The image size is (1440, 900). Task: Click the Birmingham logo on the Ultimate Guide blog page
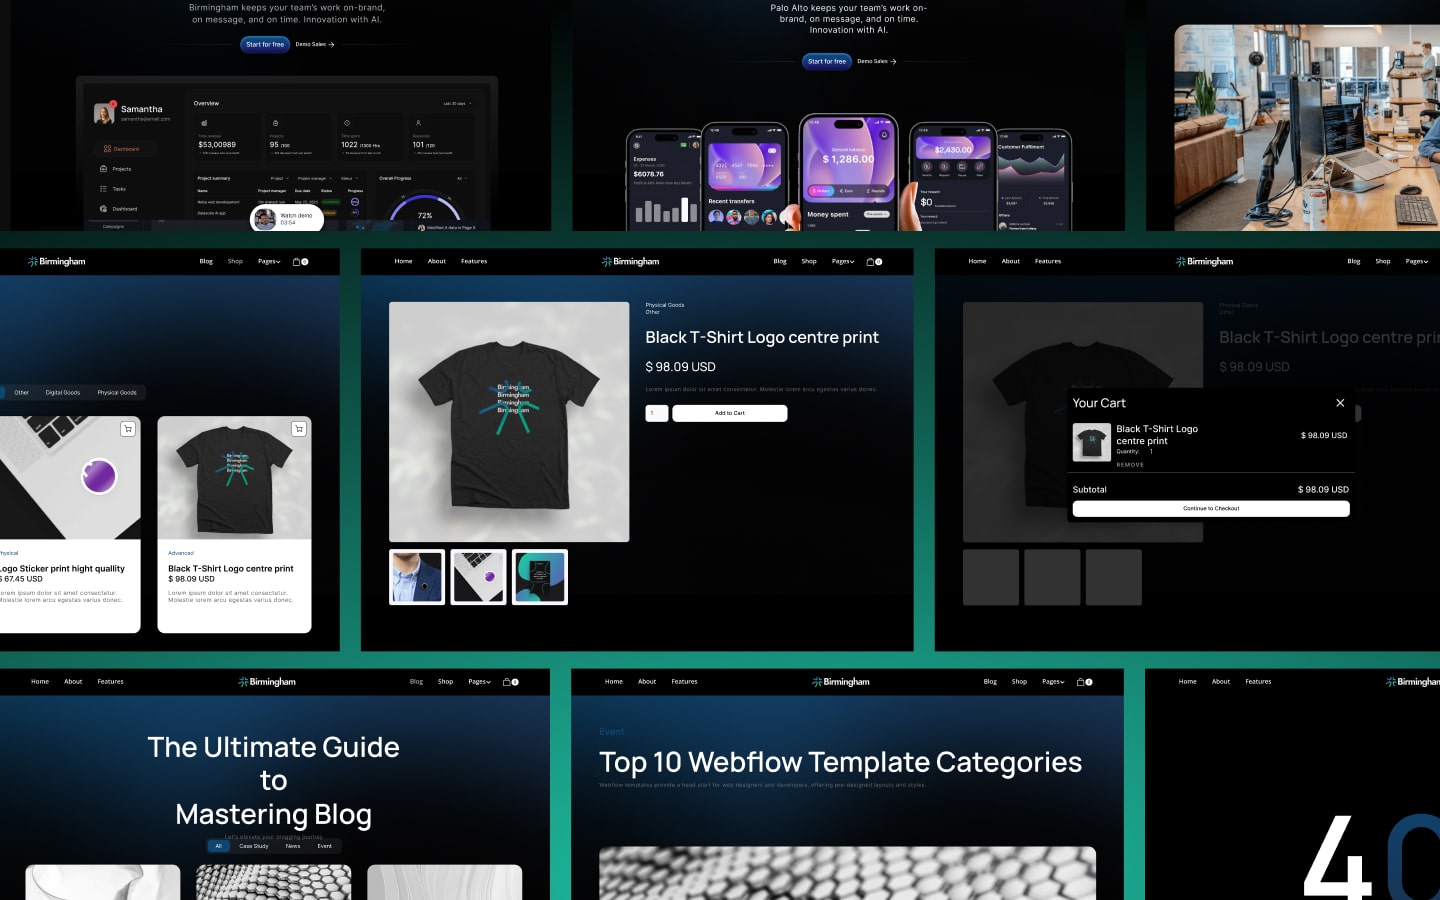(x=267, y=682)
